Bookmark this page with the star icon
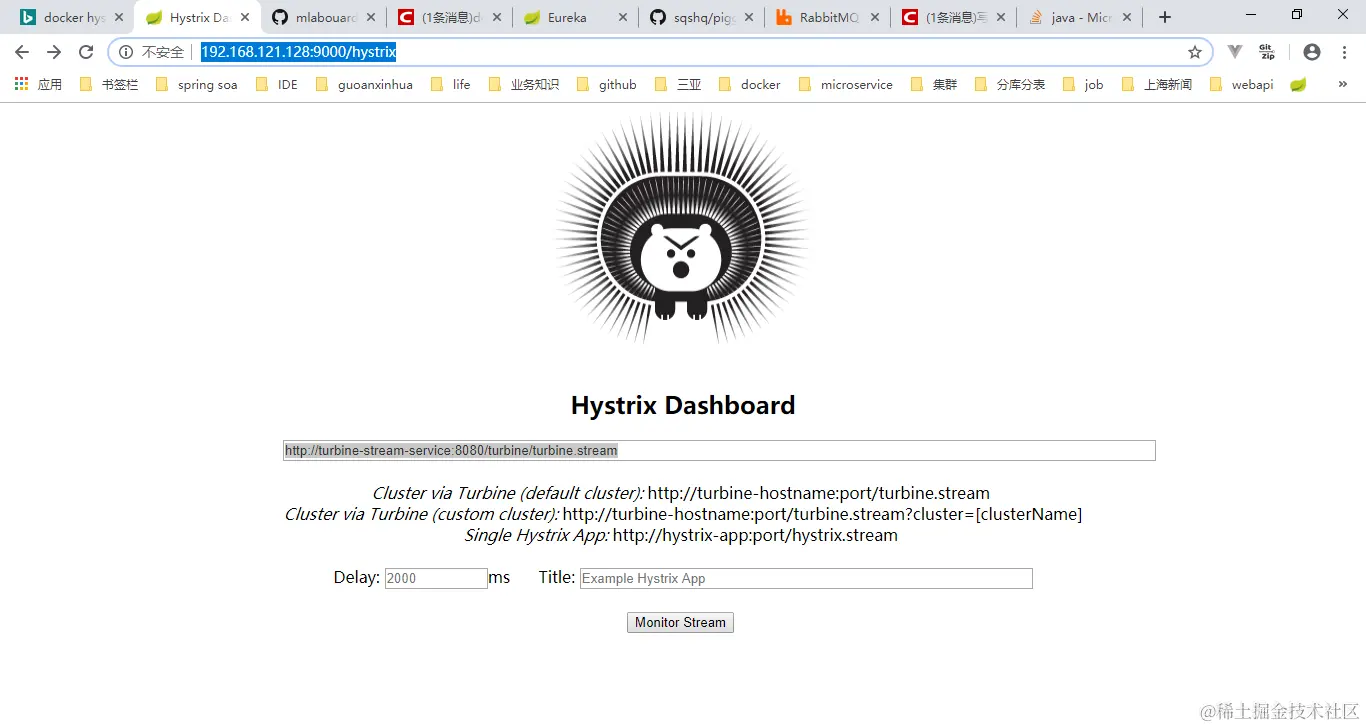The image size is (1366, 728). 1195,52
